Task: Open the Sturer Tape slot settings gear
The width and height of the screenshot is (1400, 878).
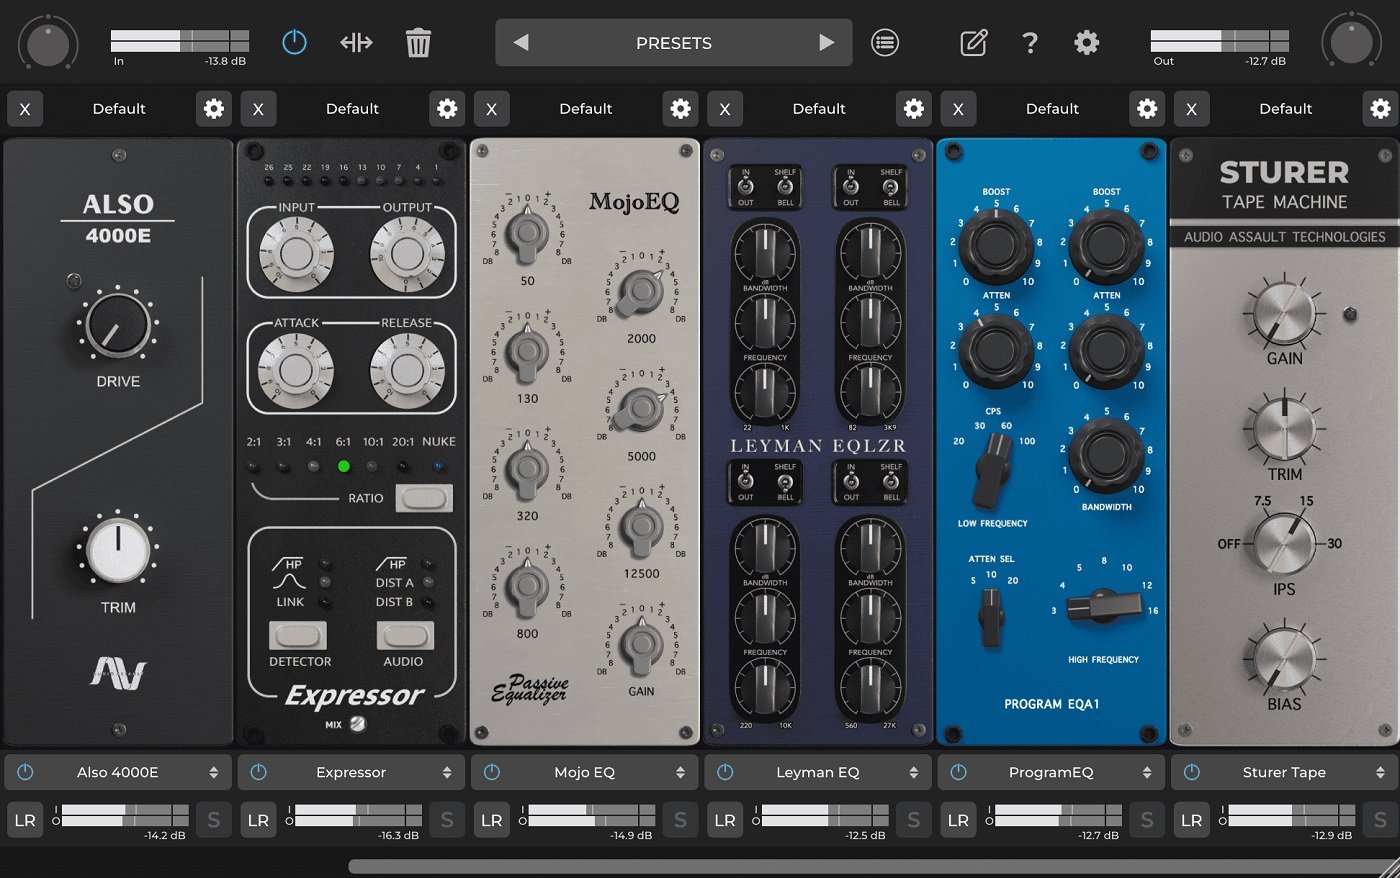Action: [1379, 108]
